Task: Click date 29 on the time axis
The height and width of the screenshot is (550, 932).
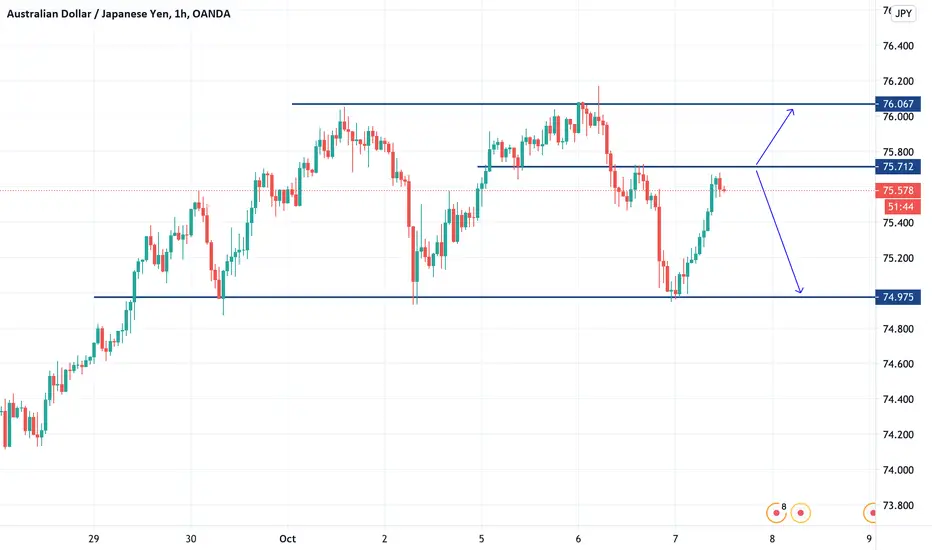Action: pyautogui.click(x=93, y=539)
